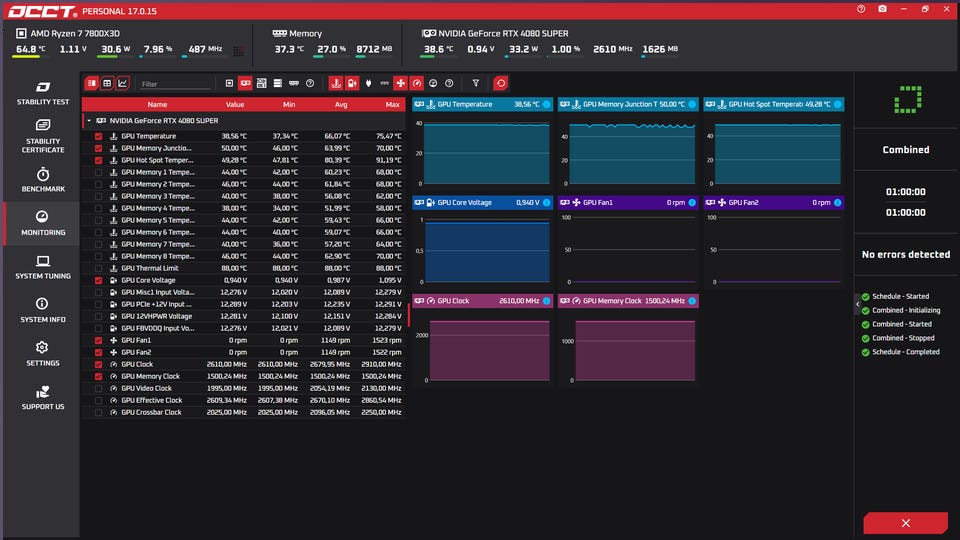Viewport: 960px width, 540px height.
Task: Switch to table-only view
Action: (x=107, y=83)
